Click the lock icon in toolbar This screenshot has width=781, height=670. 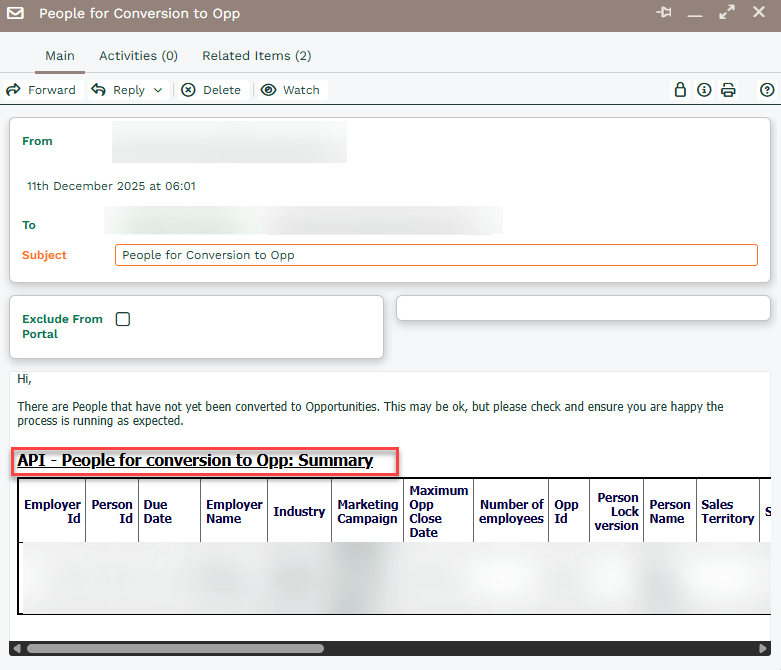680,90
